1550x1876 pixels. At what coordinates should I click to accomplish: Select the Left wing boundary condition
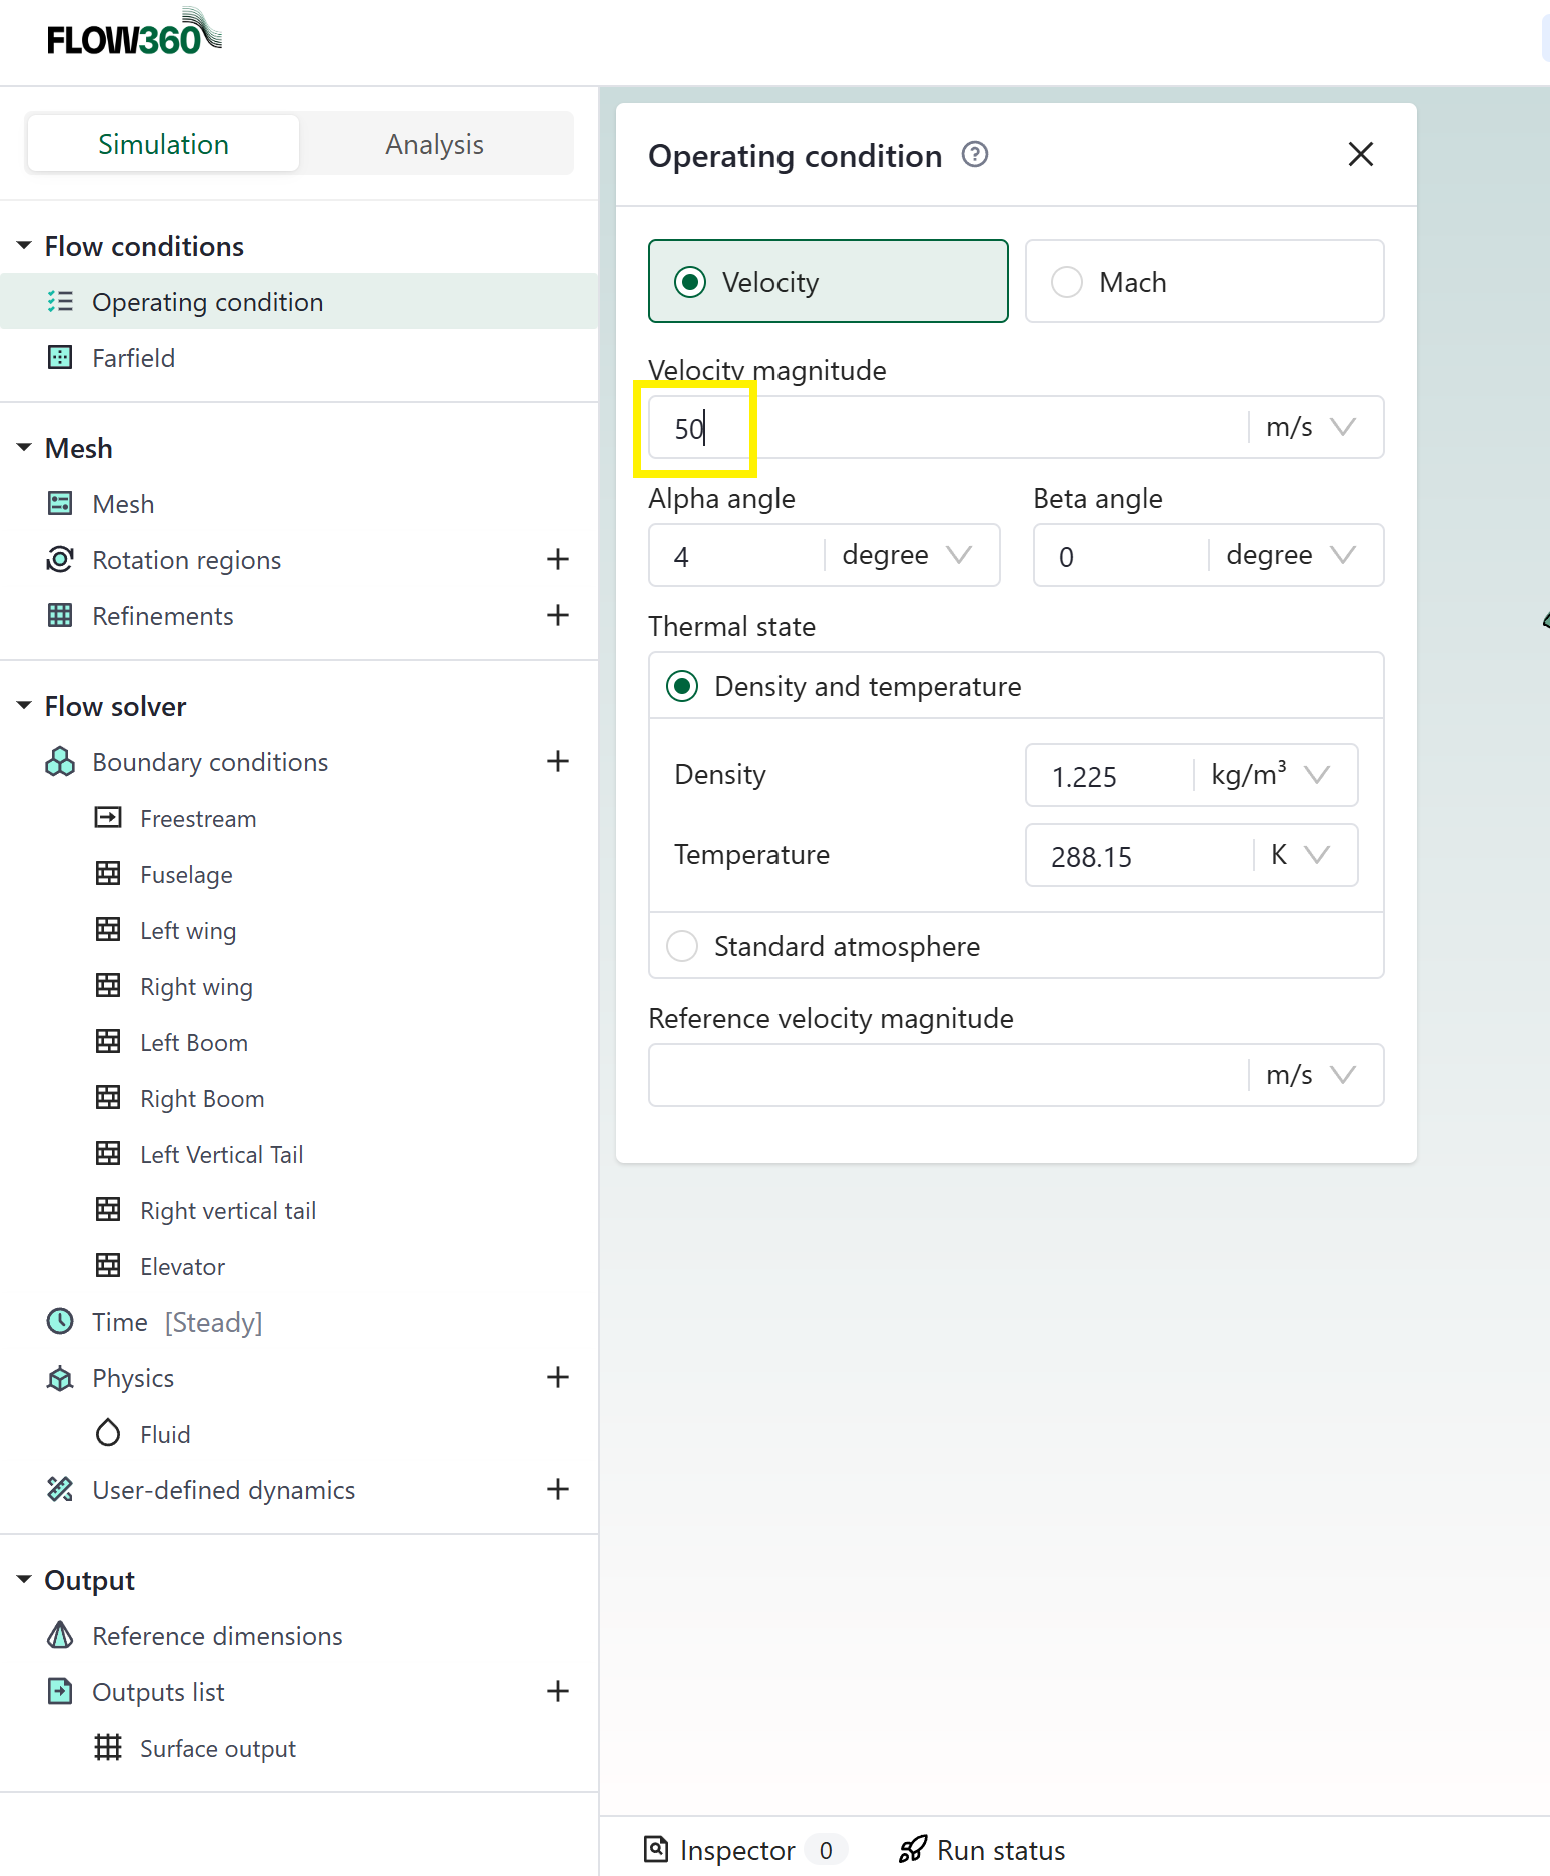point(188,931)
